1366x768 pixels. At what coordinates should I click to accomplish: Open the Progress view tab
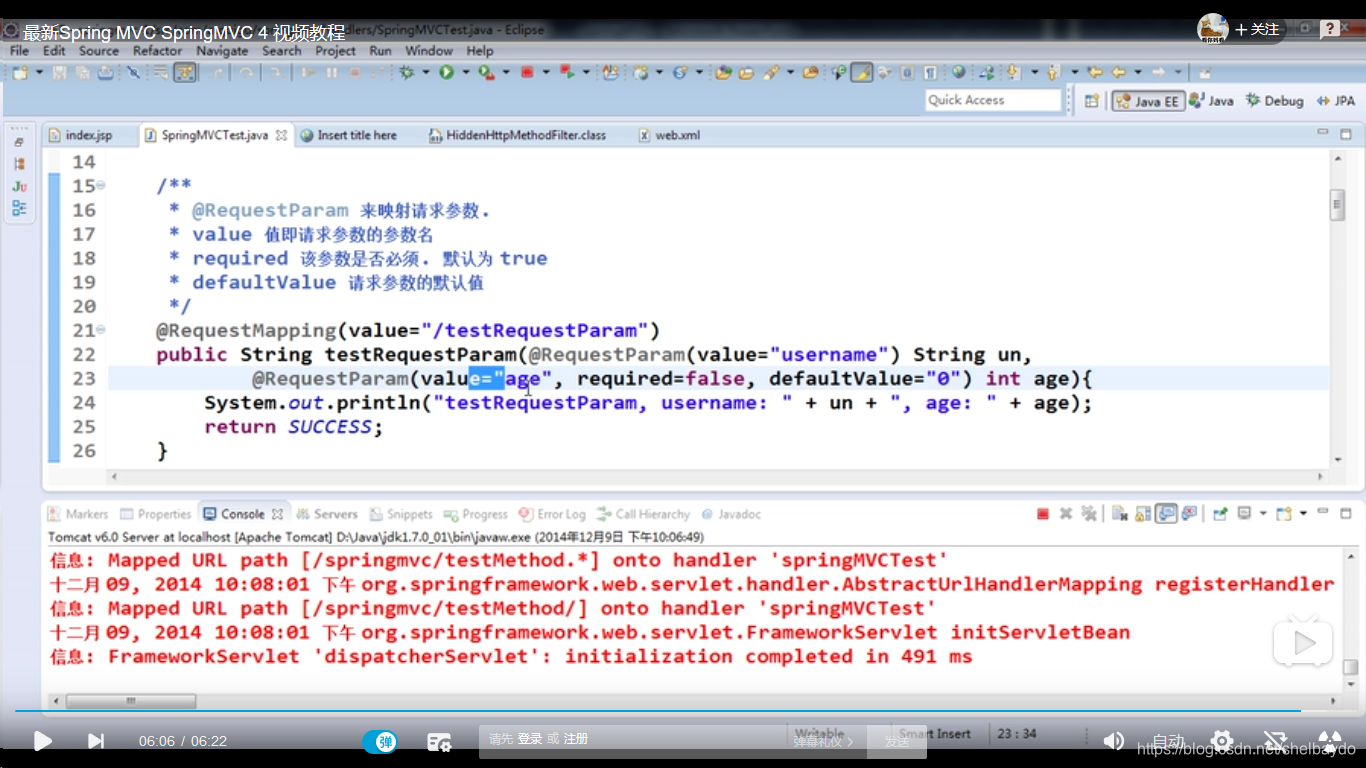[x=476, y=514]
